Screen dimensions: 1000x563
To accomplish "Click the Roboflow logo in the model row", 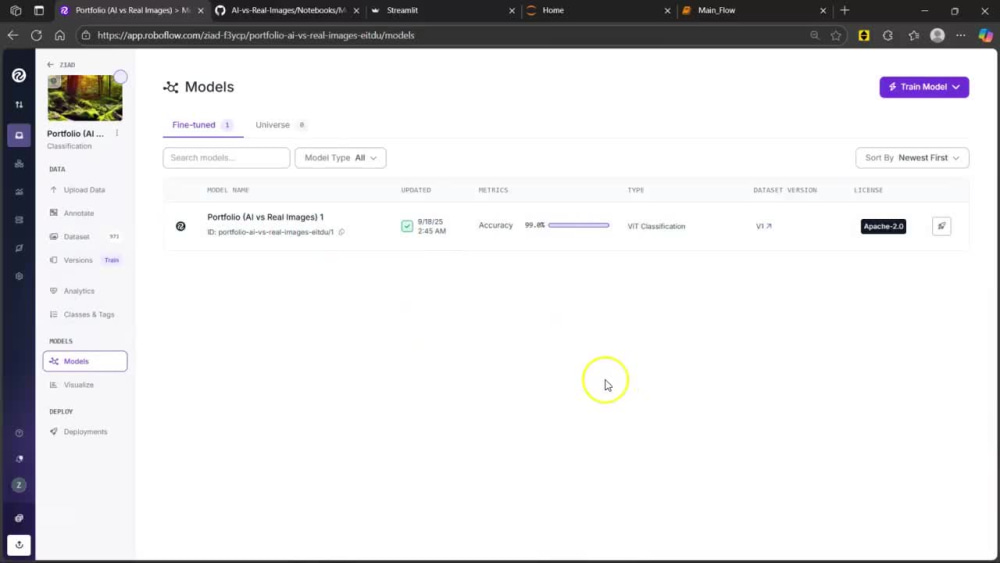I will (x=180, y=226).
